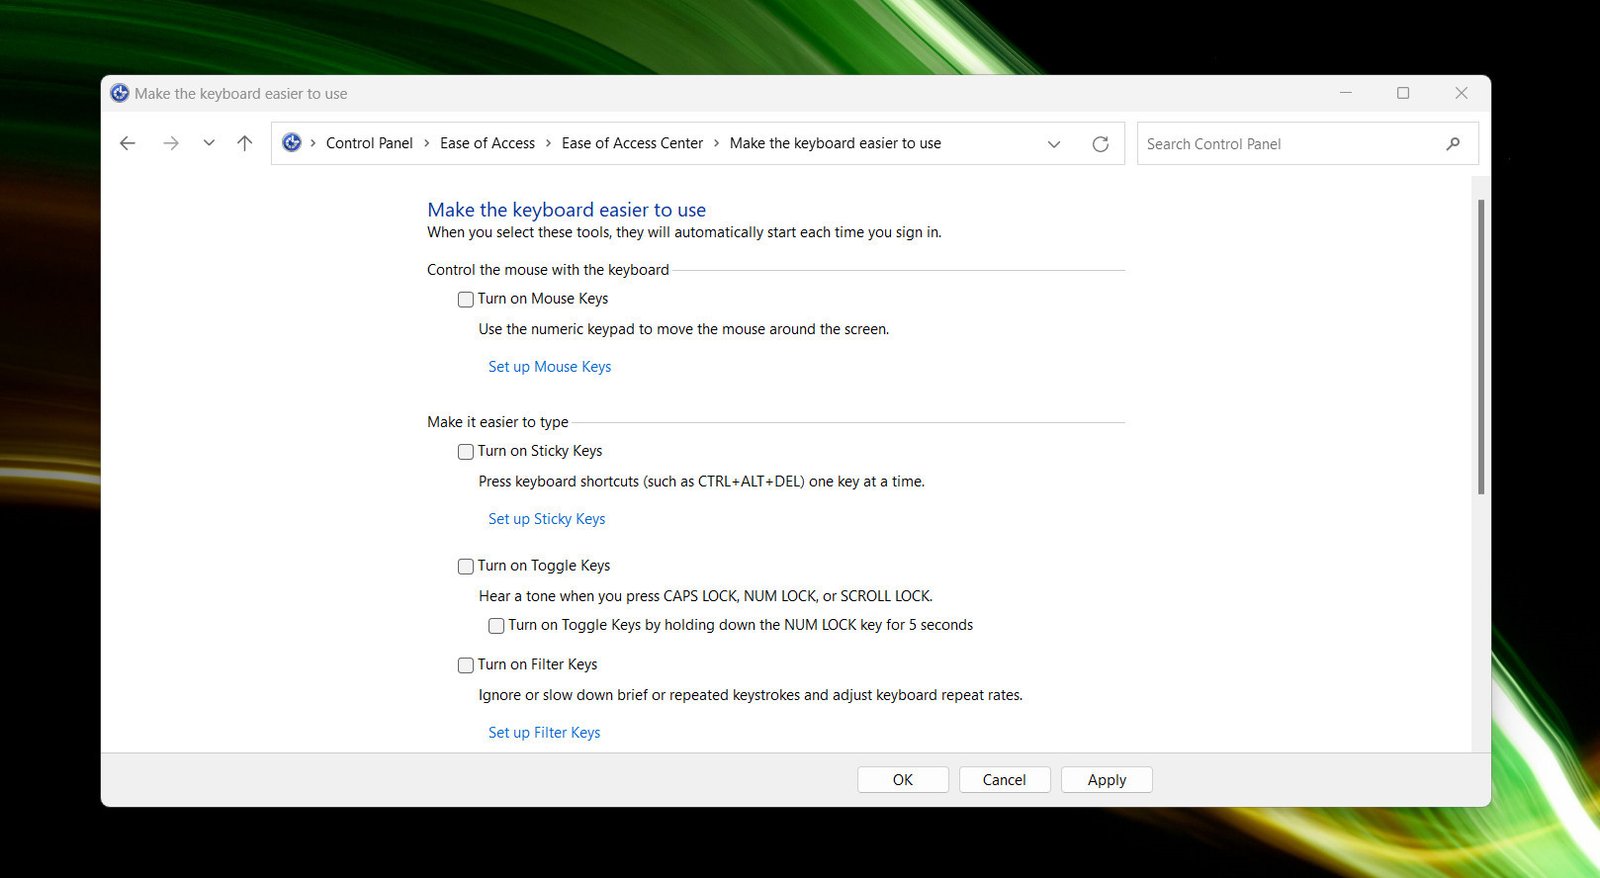
Task: Open the Set up Sticky Keys link
Action: pyautogui.click(x=546, y=519)
